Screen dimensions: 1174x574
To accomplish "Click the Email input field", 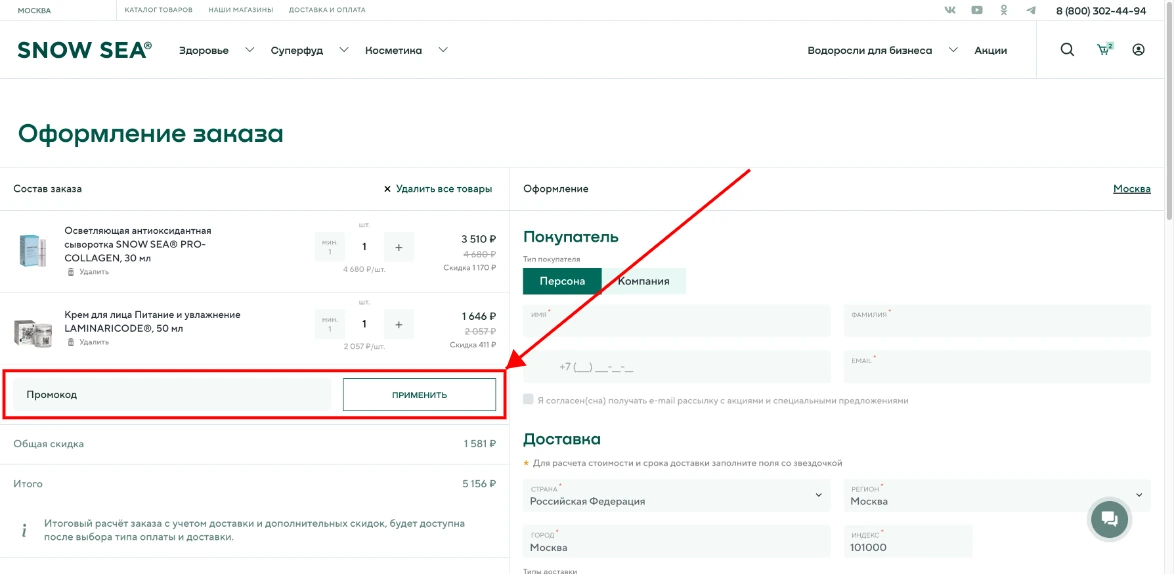I will [997, 367].
